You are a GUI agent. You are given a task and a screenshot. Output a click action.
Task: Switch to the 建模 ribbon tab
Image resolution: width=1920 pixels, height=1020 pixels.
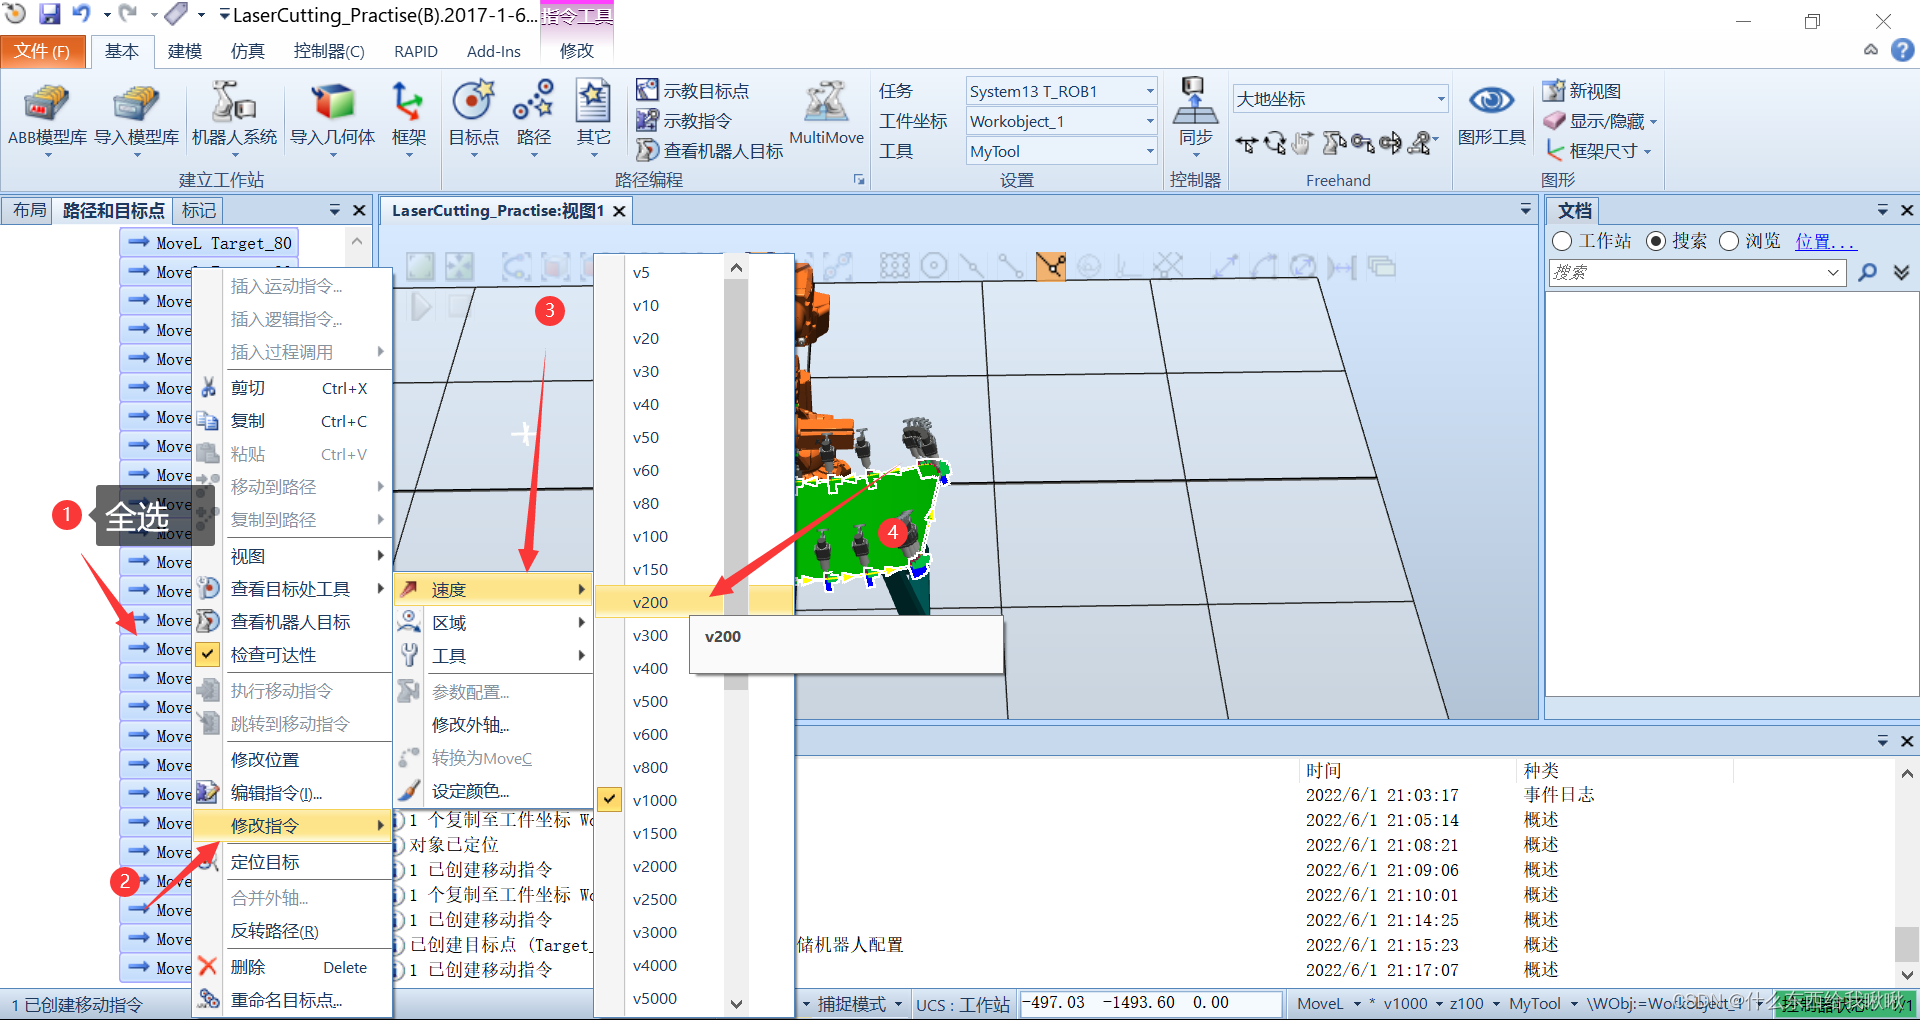(184, 51)
